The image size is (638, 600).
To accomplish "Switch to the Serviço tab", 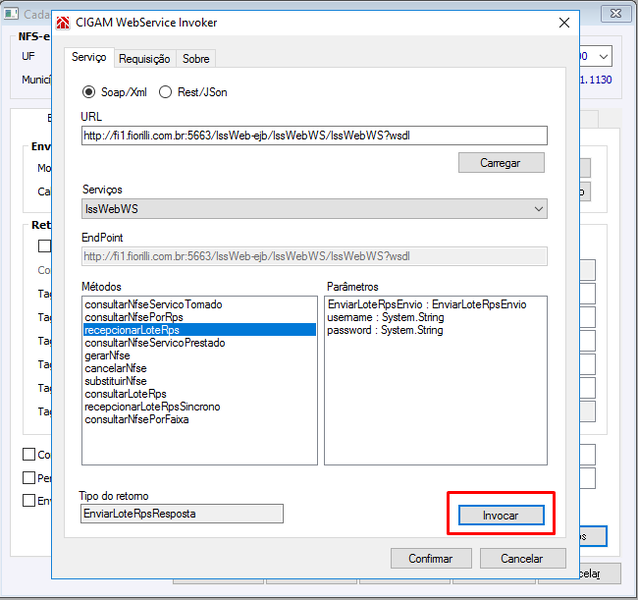I will pyautogui.click(x=89, y=57).
